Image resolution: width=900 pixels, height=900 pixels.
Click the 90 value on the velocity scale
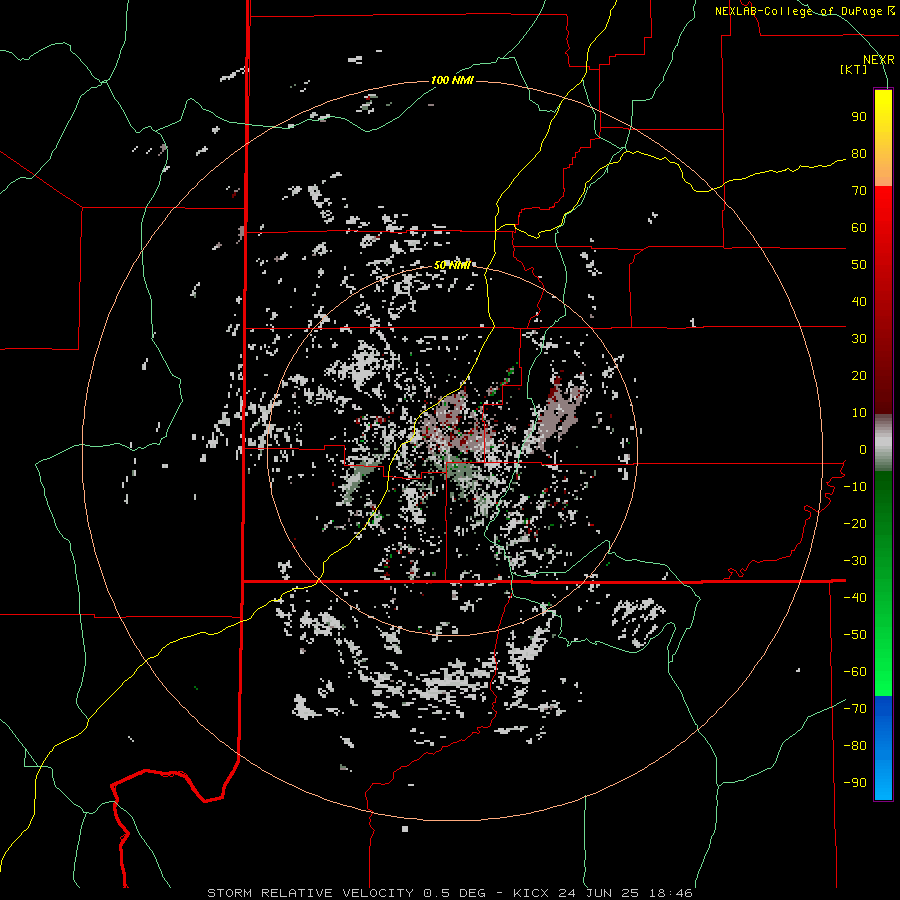859,117
